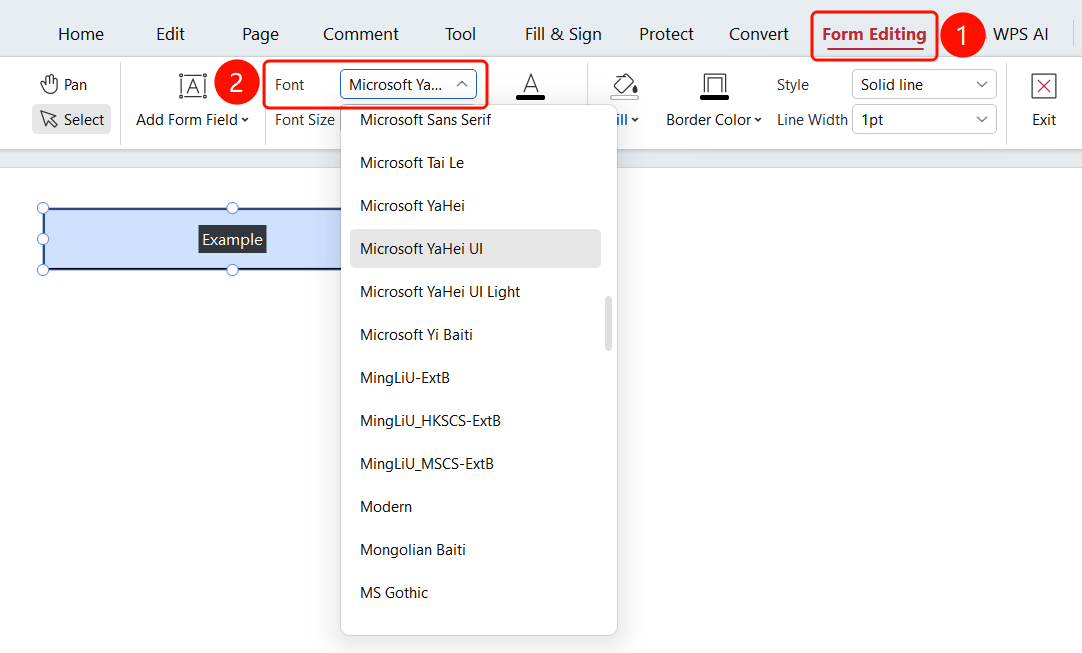The image size is (1082, 653).
Task: Select the Pan hand tool
Action: (x=63, y=84)
